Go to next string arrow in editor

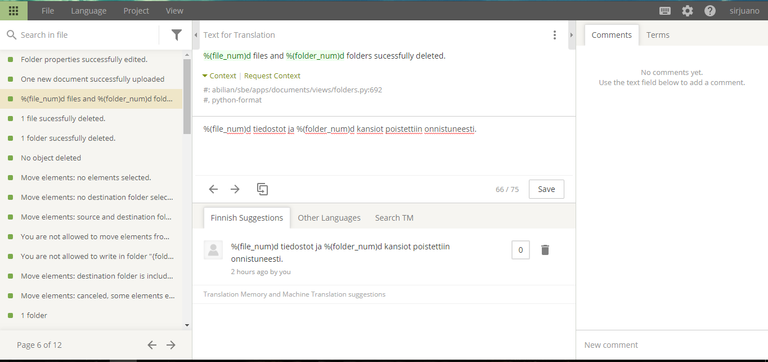coord(235,189)
